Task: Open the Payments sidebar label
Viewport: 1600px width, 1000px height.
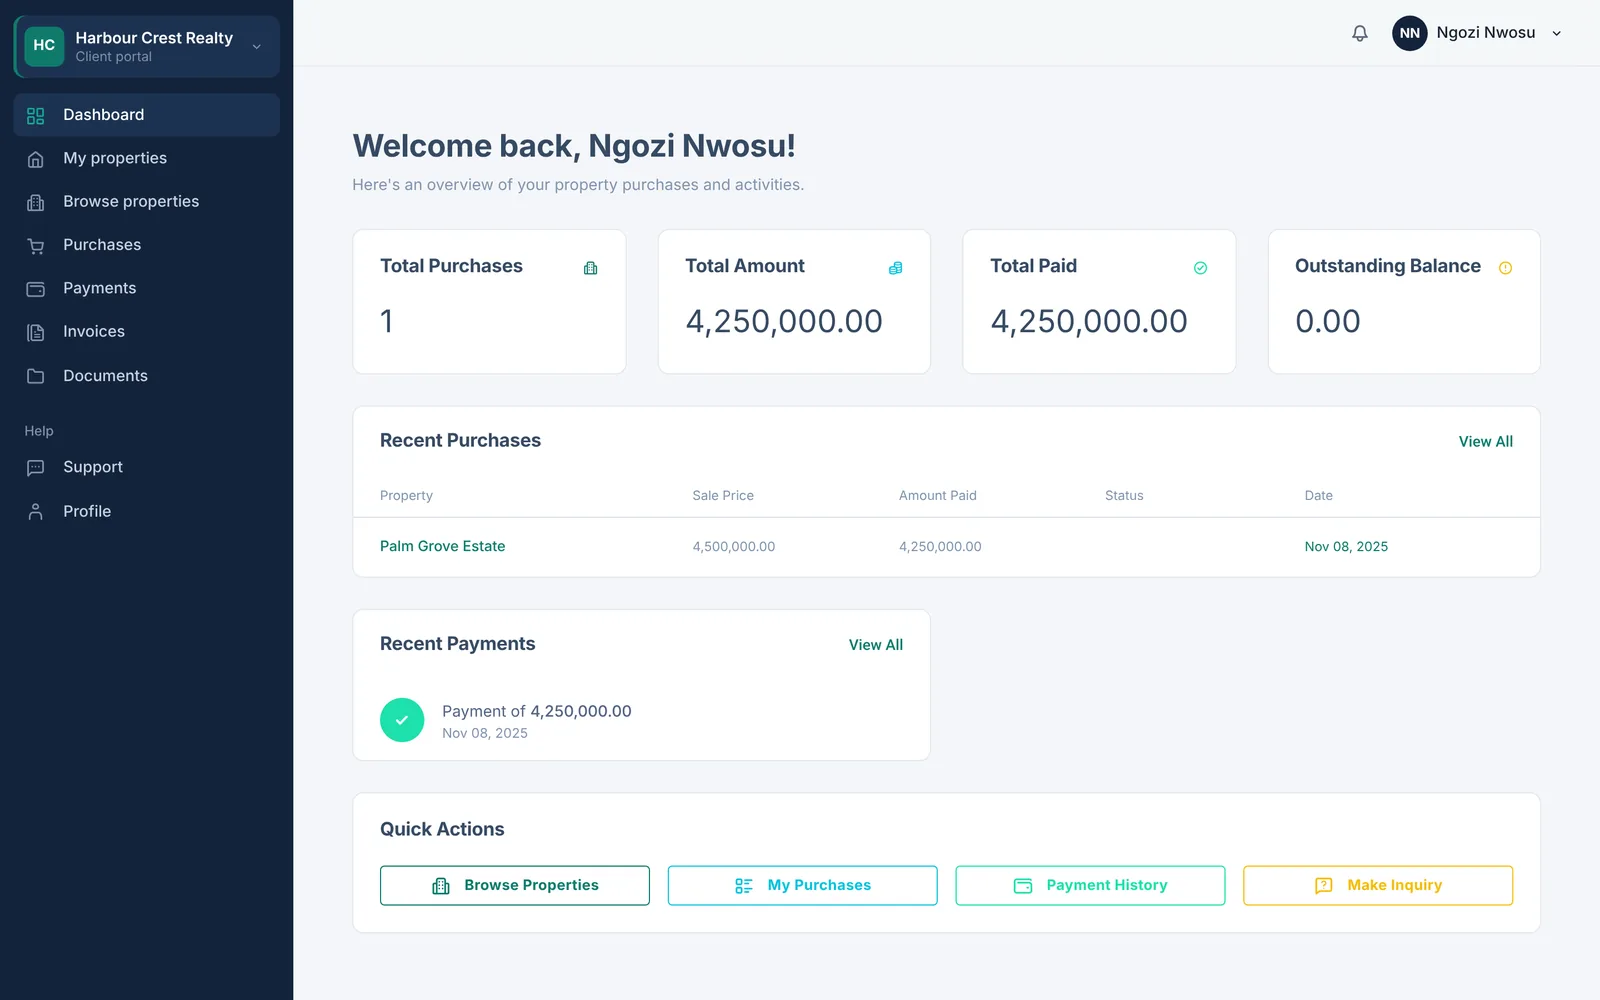Action: click(99, 288)
